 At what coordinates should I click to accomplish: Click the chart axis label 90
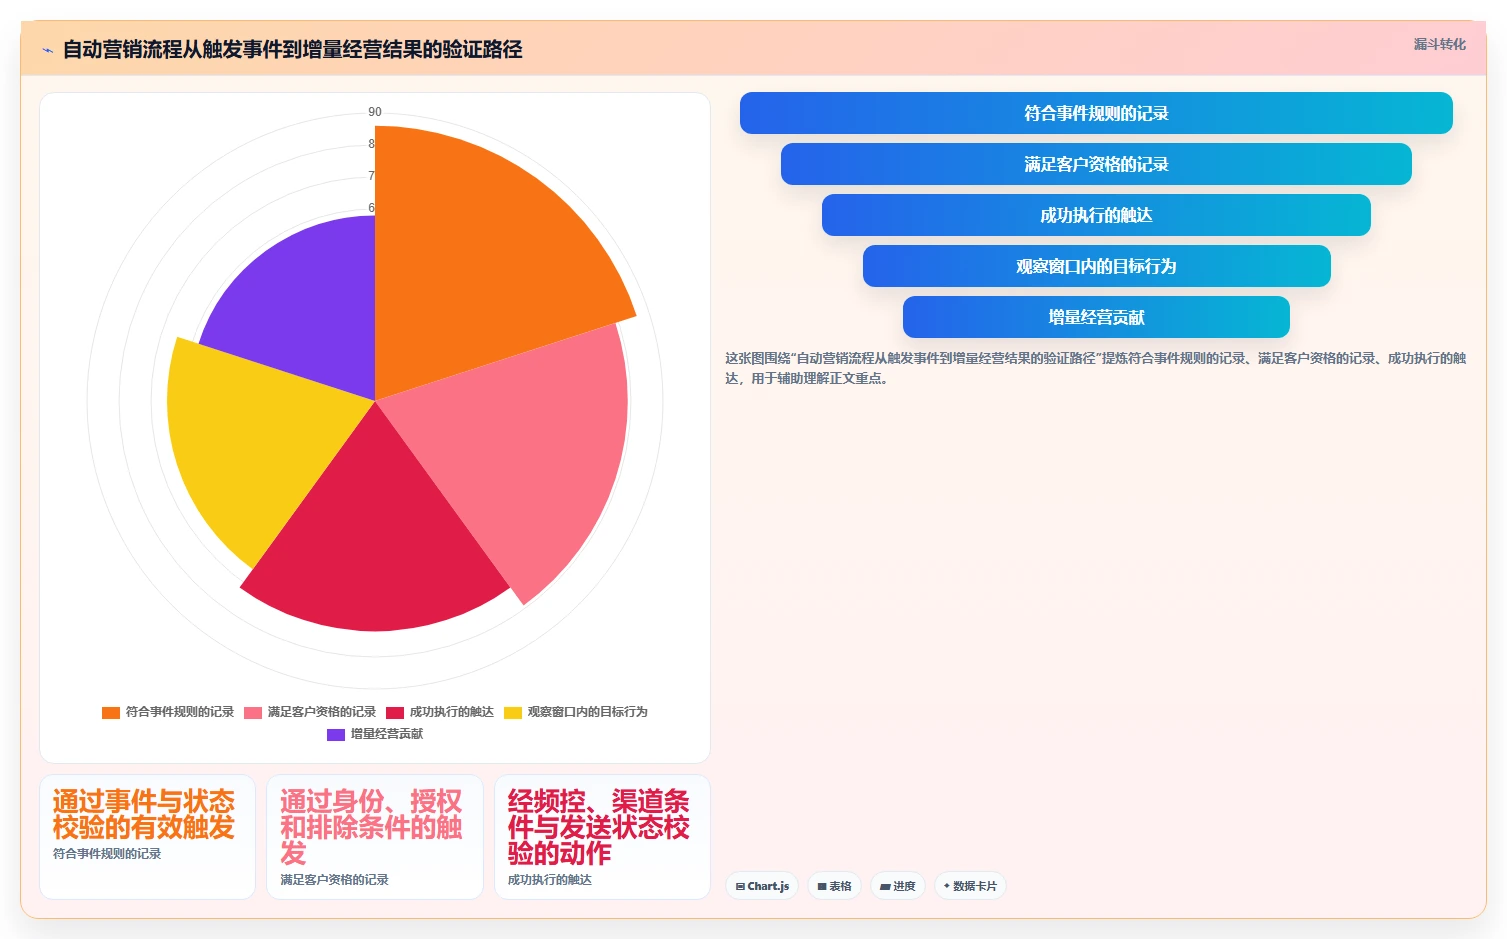375,112
